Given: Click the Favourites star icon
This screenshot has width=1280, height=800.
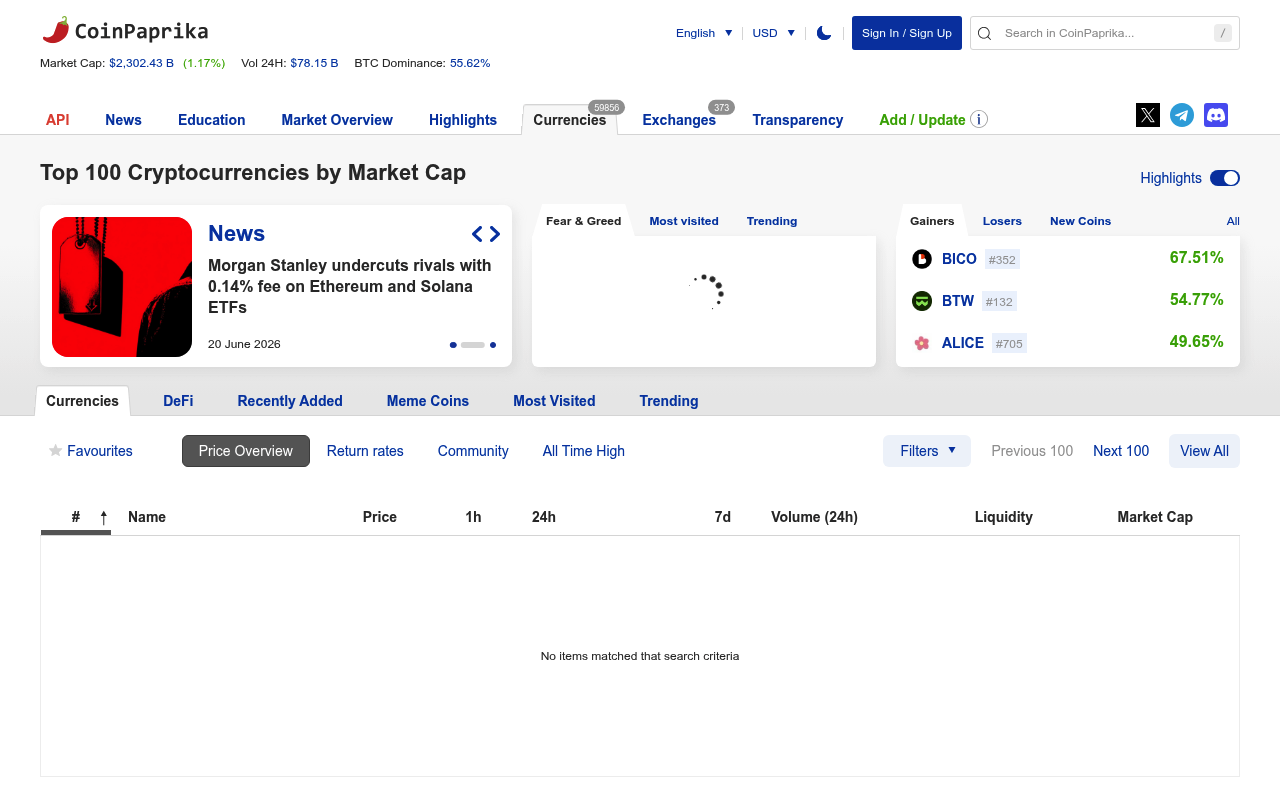Looking at the screenshot, I should click(x=56, y=451).
